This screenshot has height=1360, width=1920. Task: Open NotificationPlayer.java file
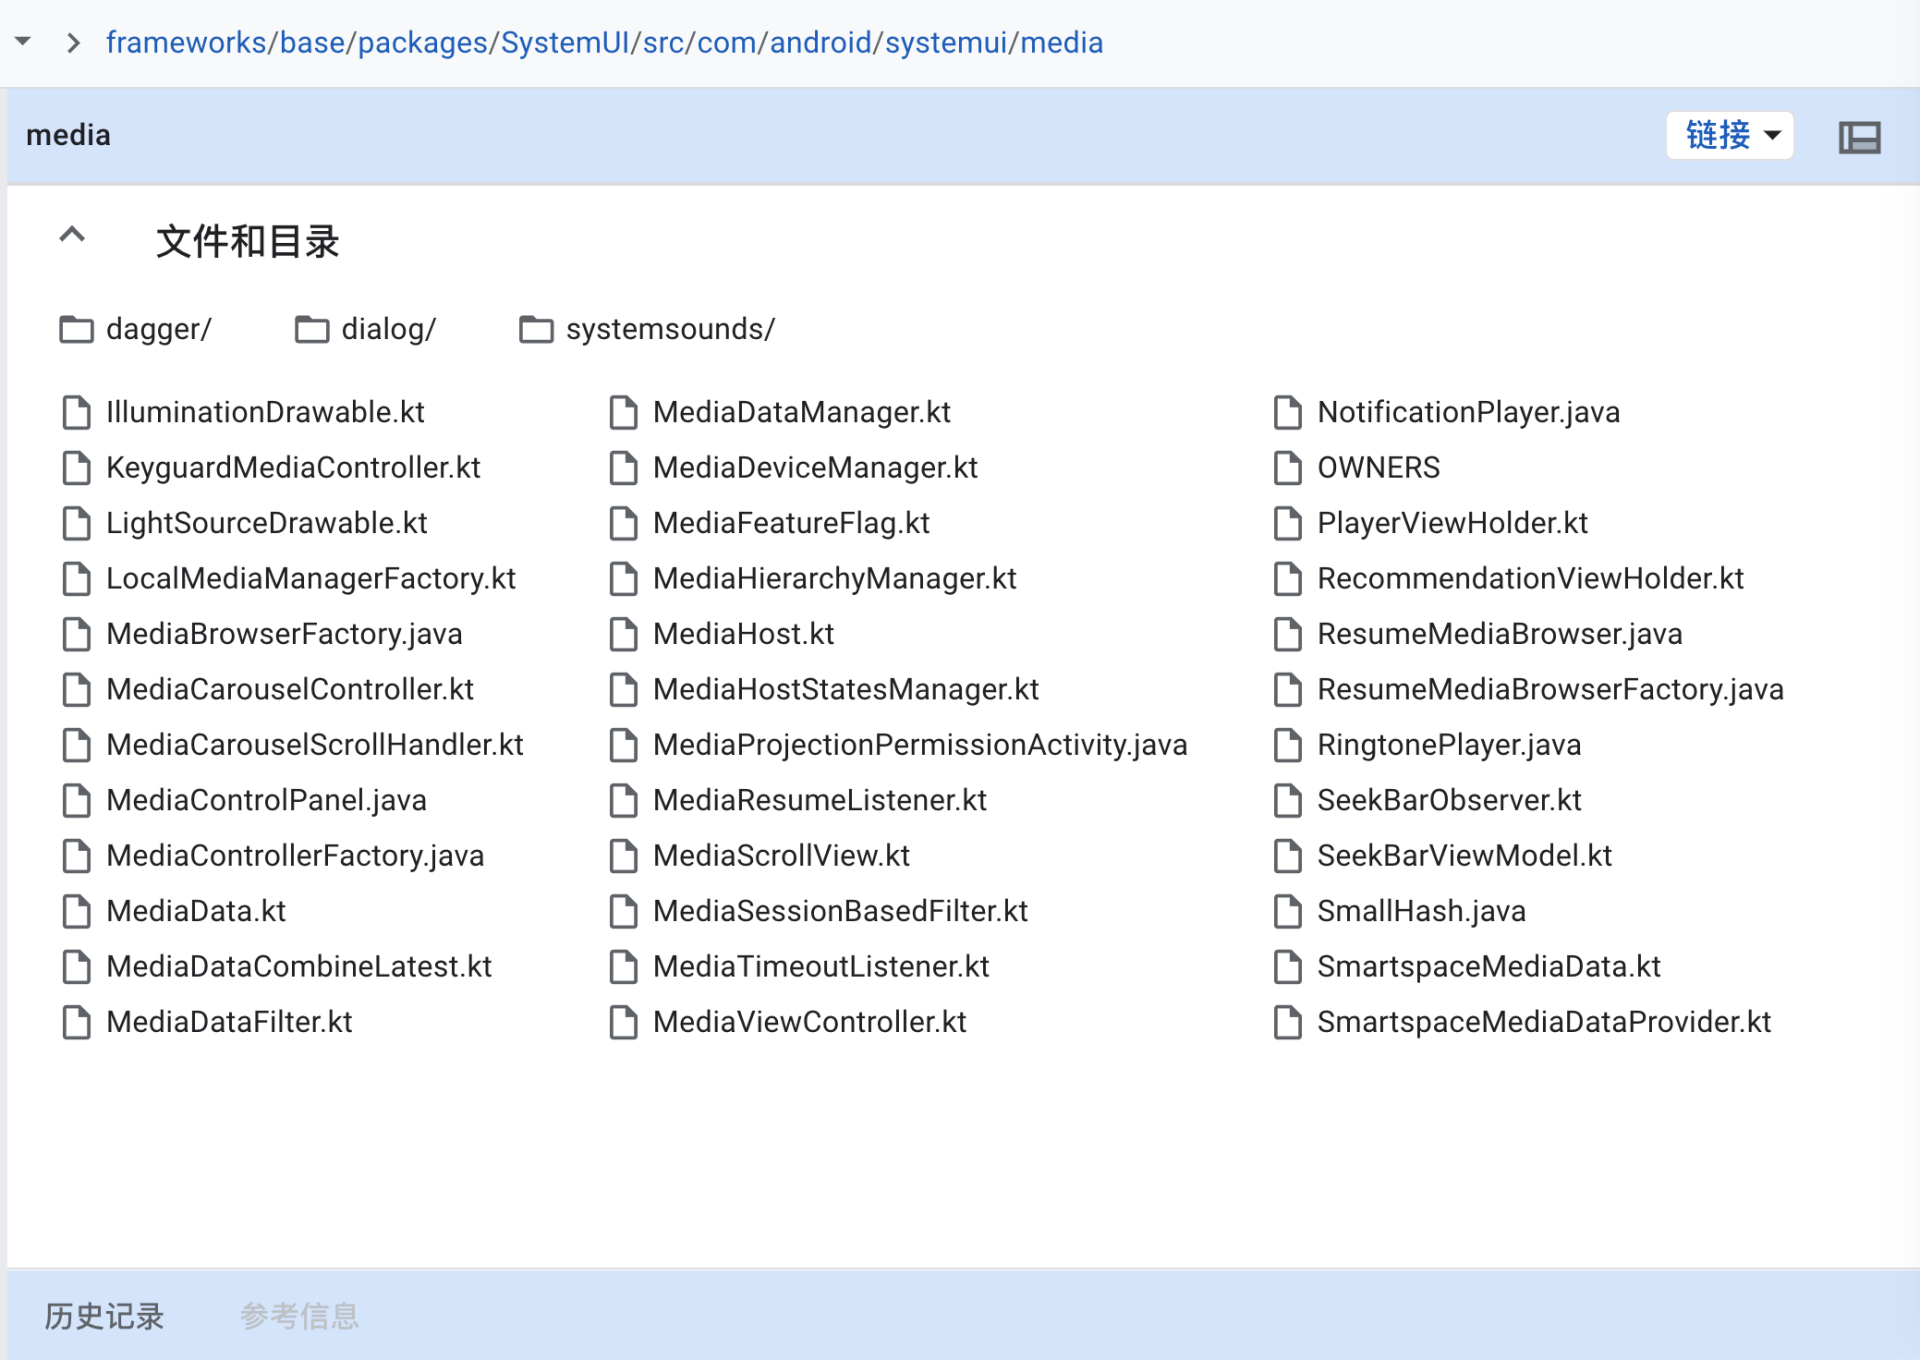coord(1468,412)
